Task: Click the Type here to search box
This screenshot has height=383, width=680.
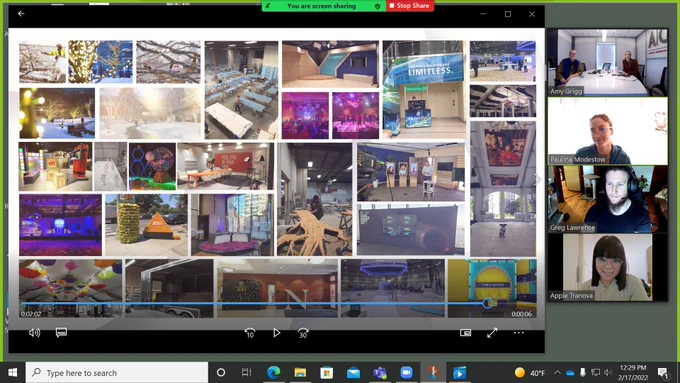Action: click(117, 373)
